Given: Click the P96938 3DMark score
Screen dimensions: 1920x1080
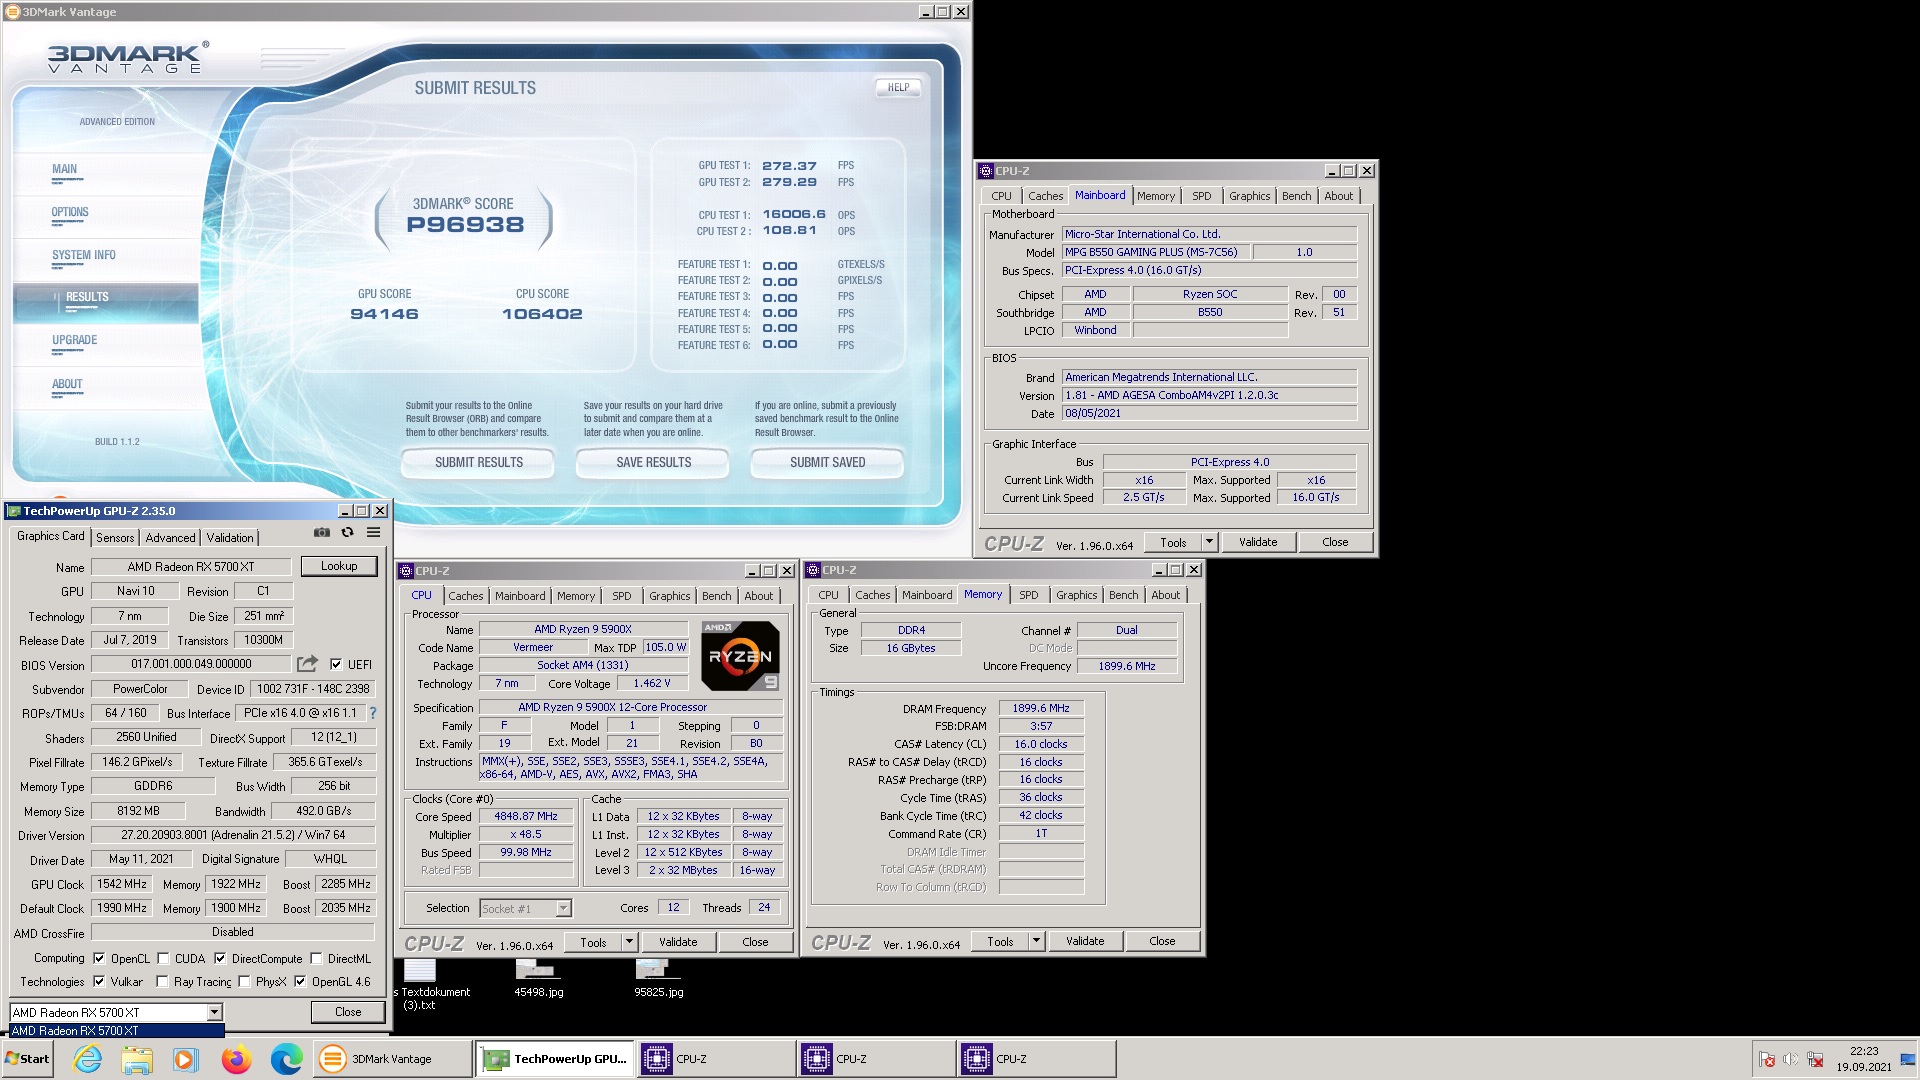Looking at the screenshot, I should tap(465, 225).
